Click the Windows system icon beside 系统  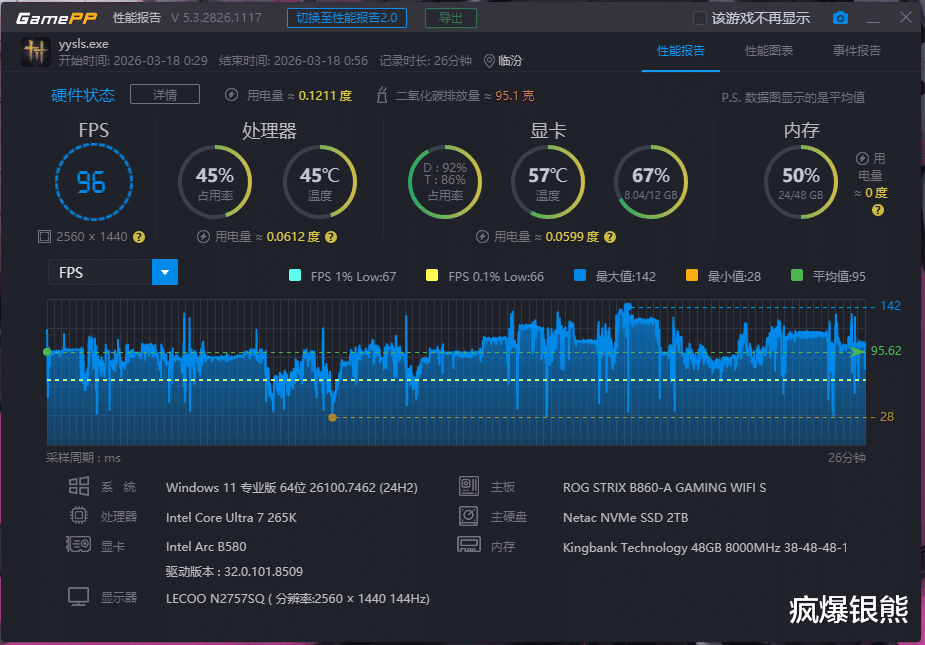pos(78,486)
